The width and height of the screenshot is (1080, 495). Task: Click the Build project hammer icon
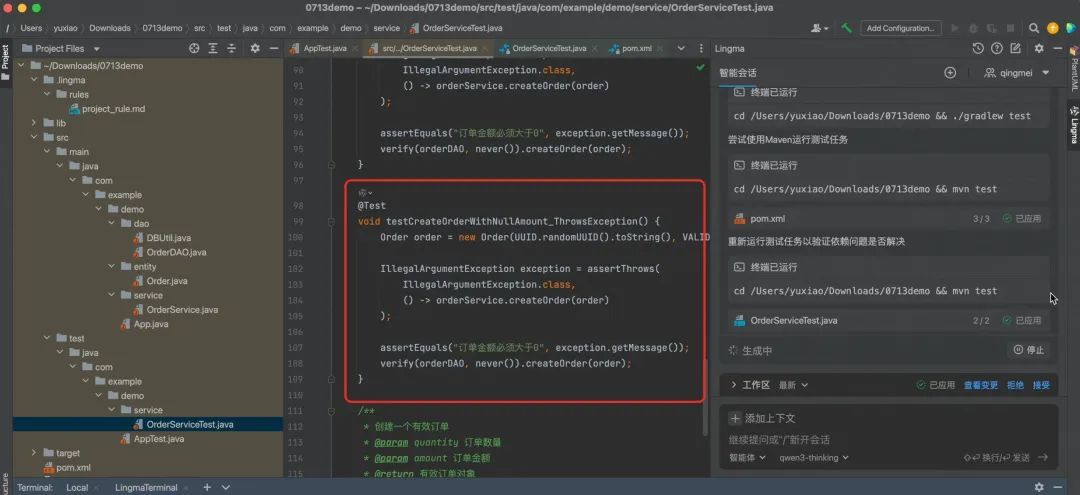(847, 28)
